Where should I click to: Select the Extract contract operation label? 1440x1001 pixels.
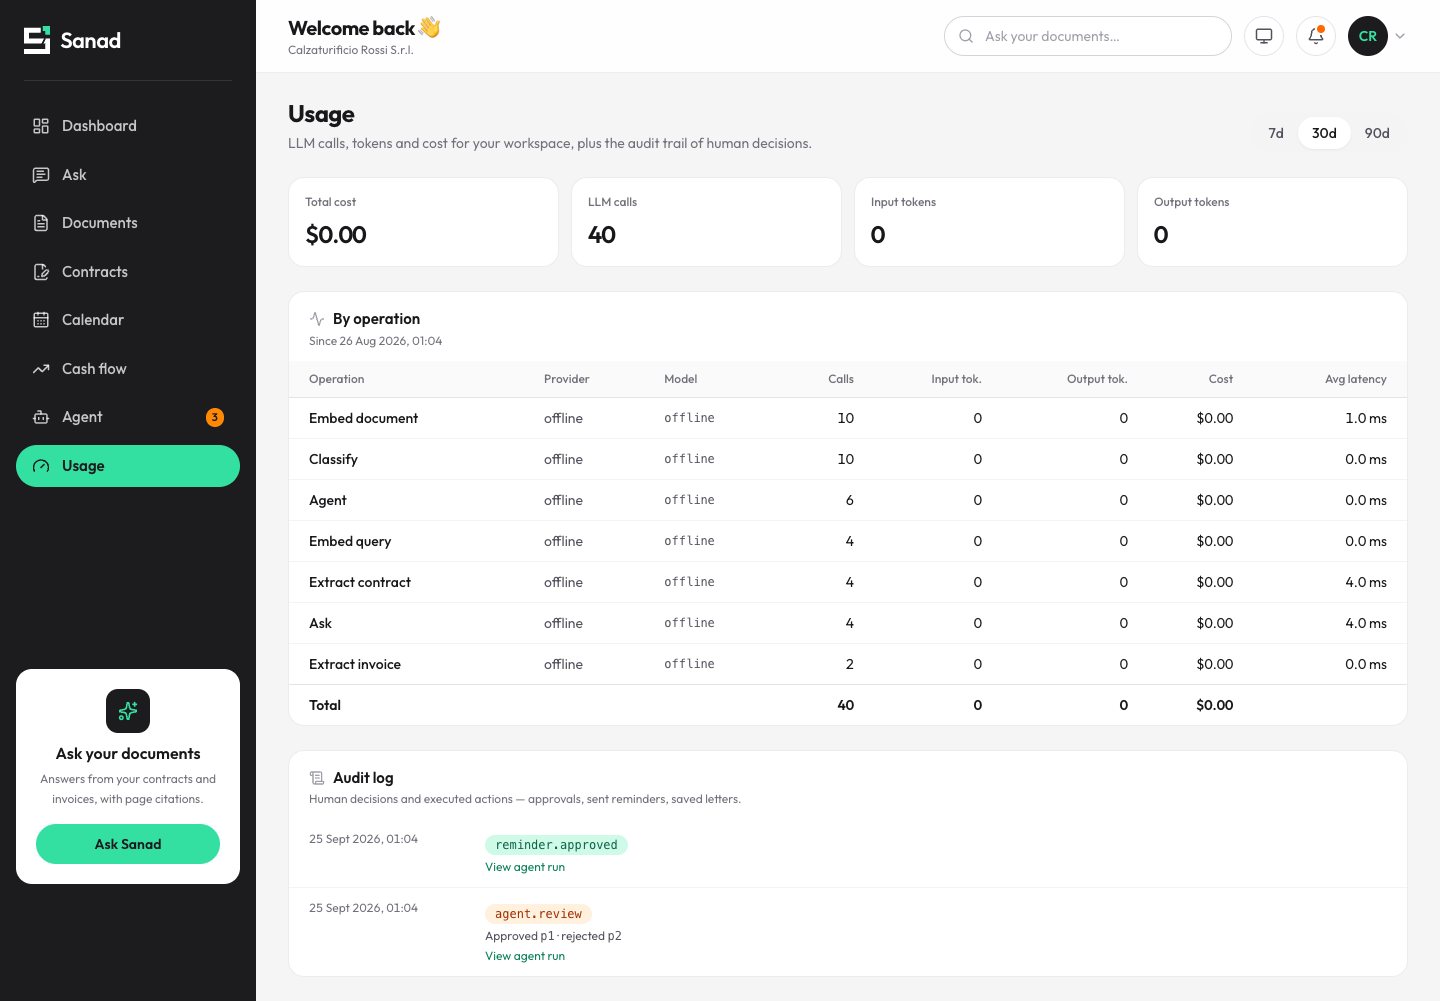tap(360, 582)
